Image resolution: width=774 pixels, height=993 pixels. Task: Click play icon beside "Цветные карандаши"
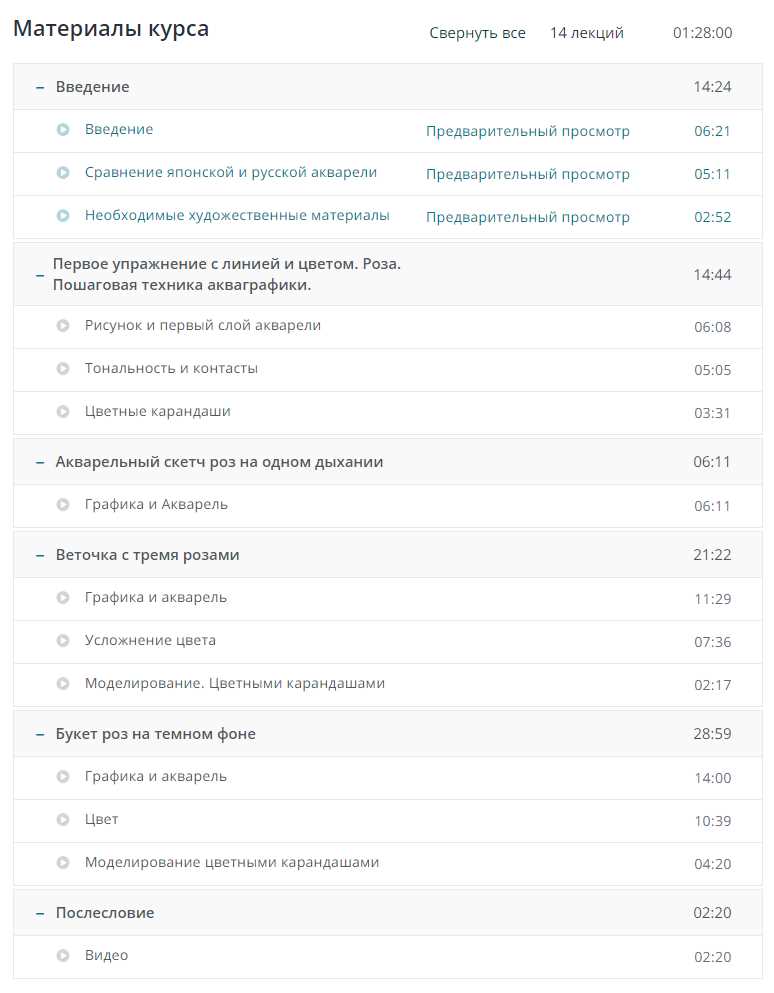point(63,412)
